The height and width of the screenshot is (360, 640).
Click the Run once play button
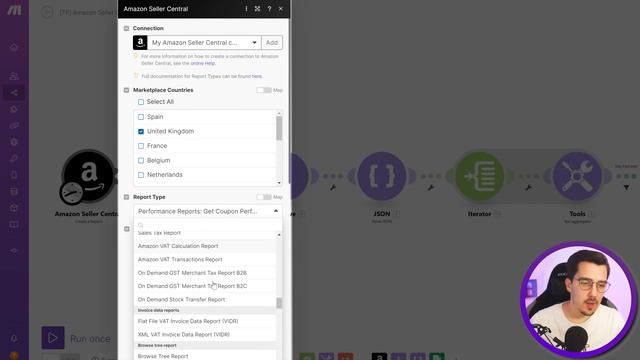pyautogui.click(x=53, y=338)
